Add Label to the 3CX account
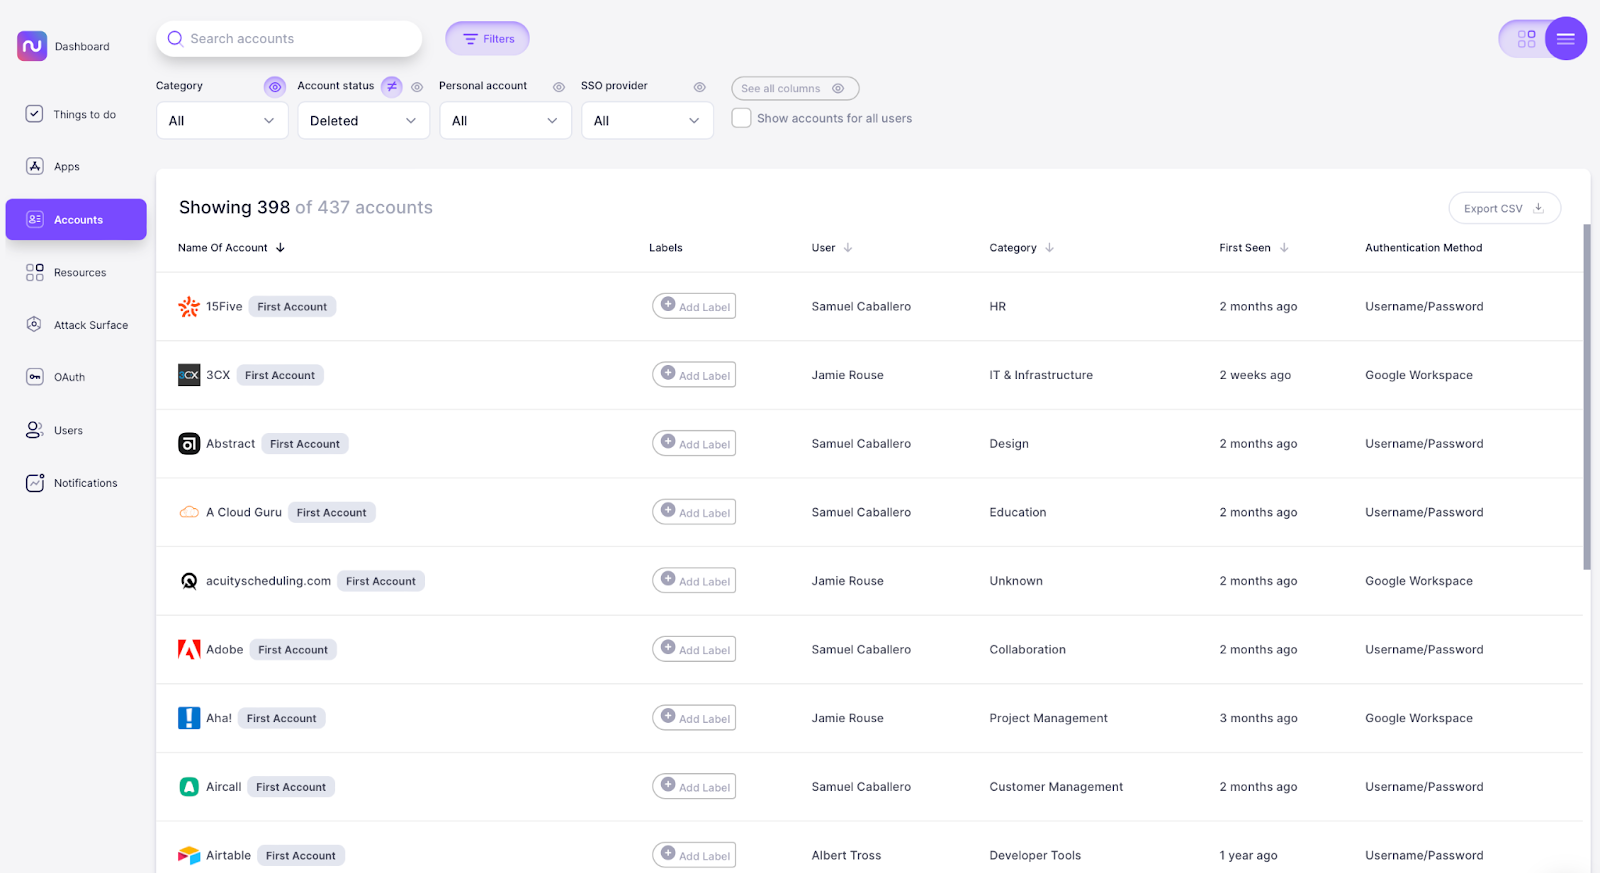1600x873 pixels. coord(694,375)
